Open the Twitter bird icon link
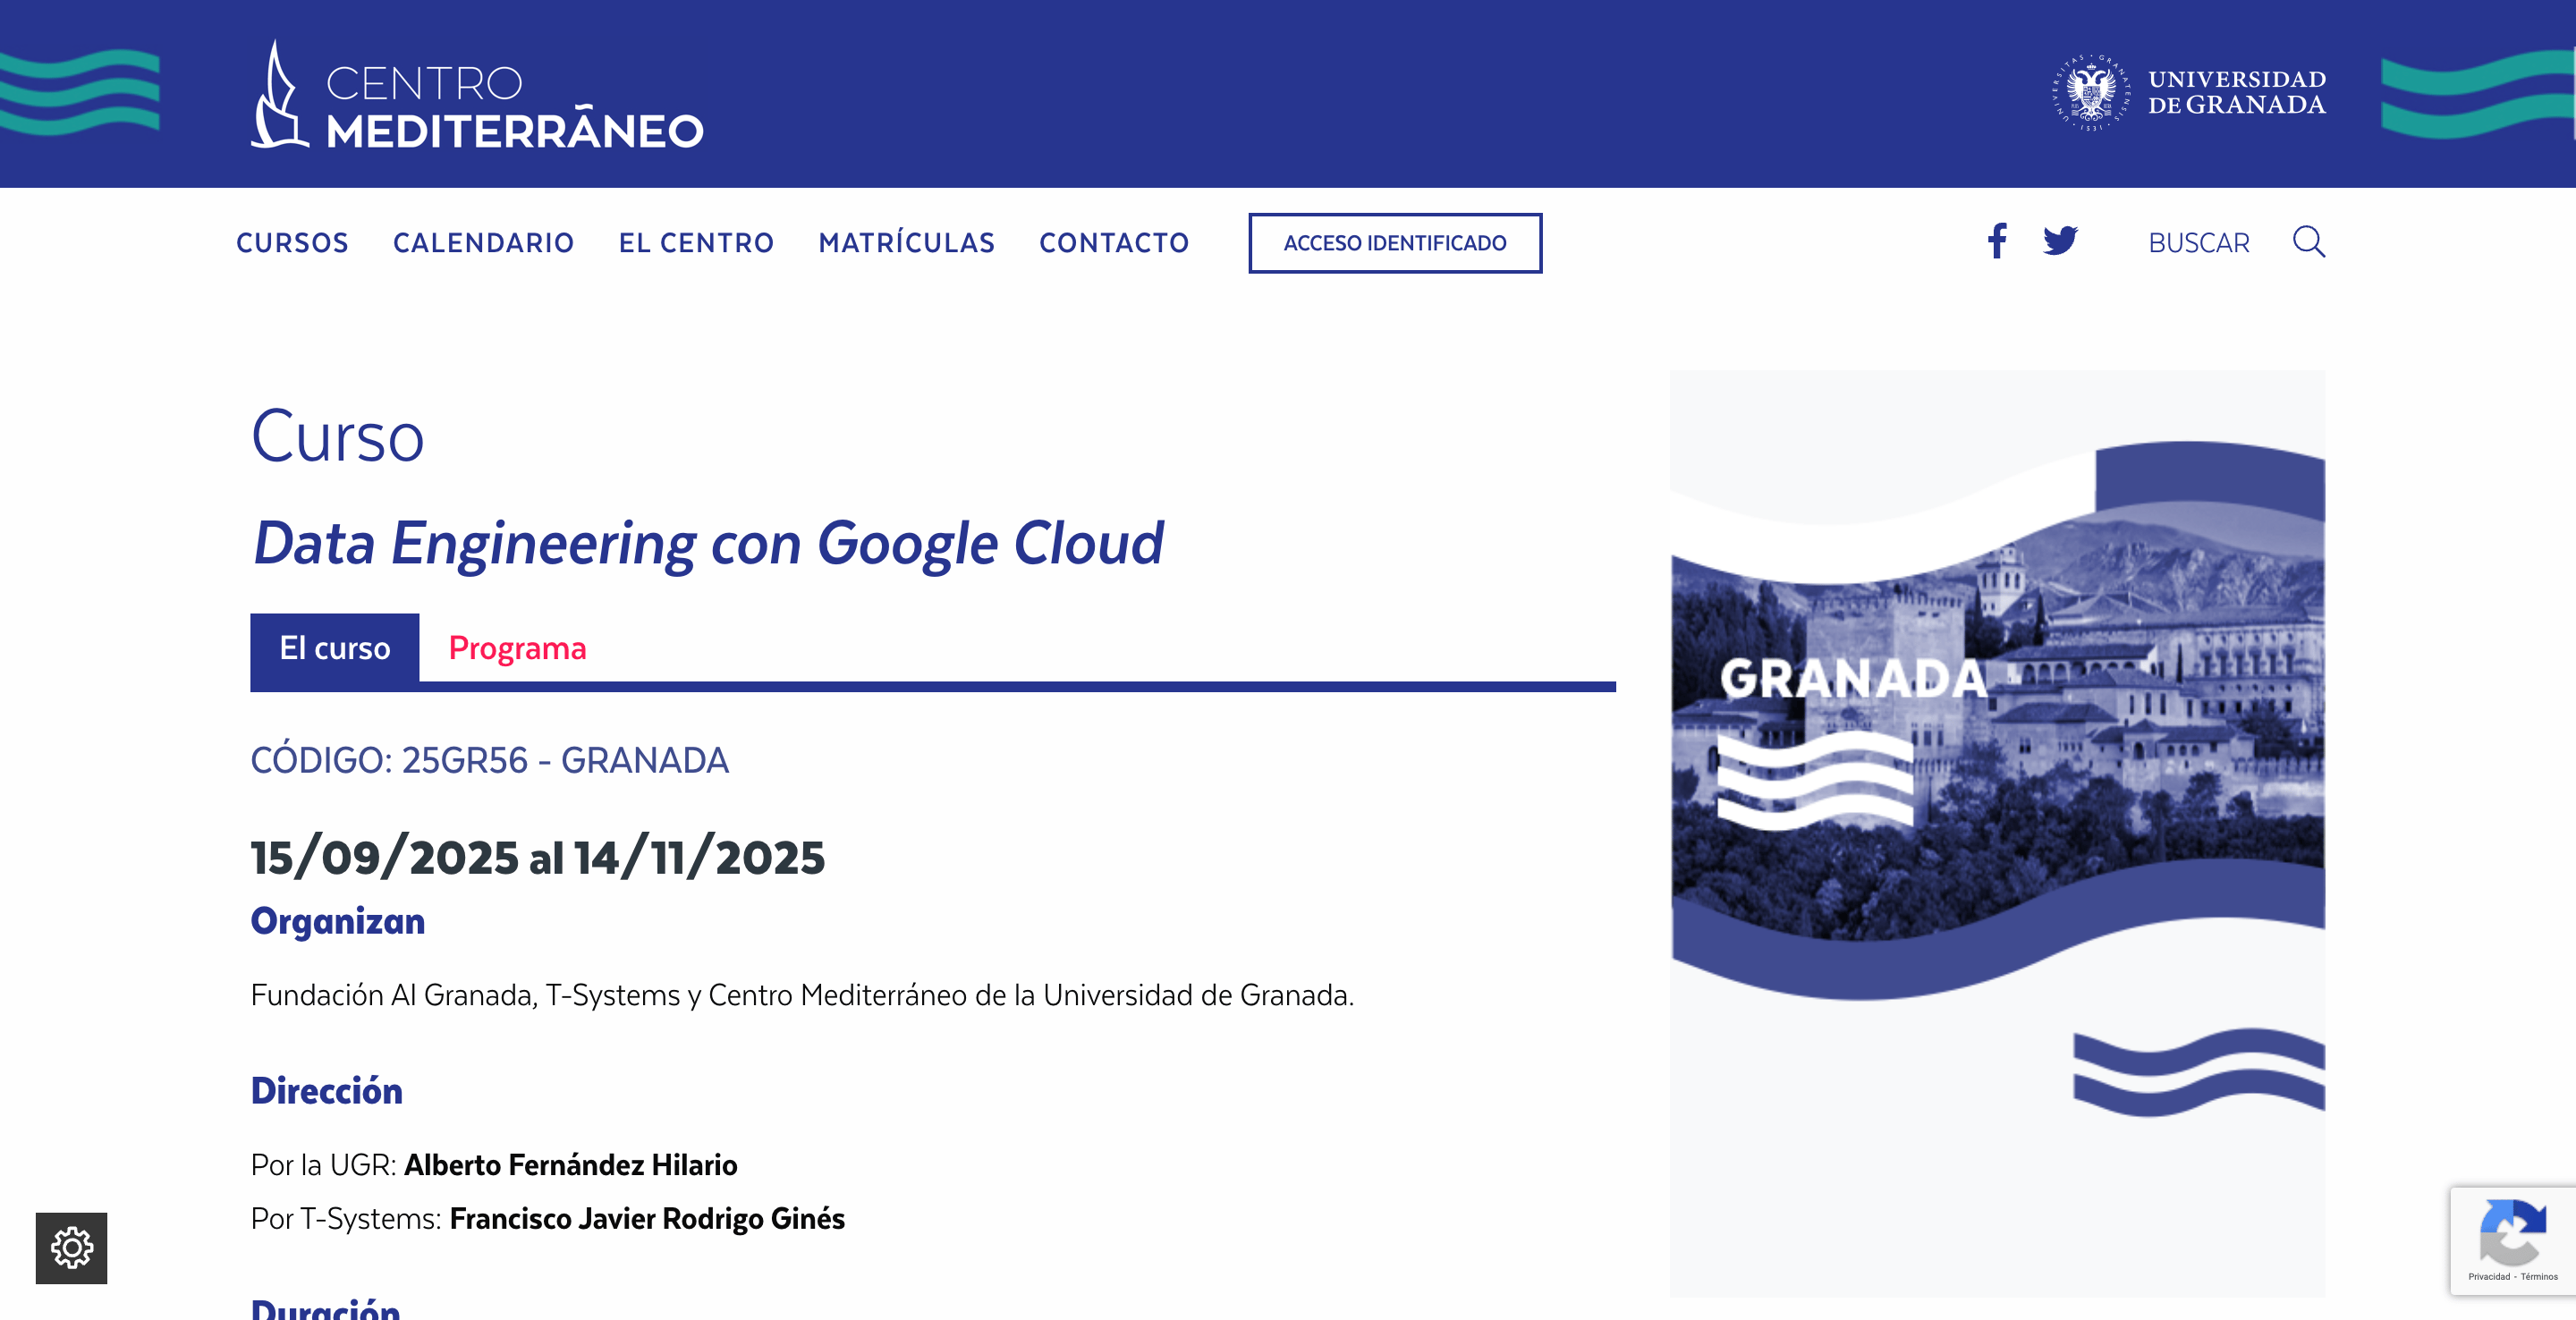This screenshot has width=2576, height=1320. point(2060,242)
